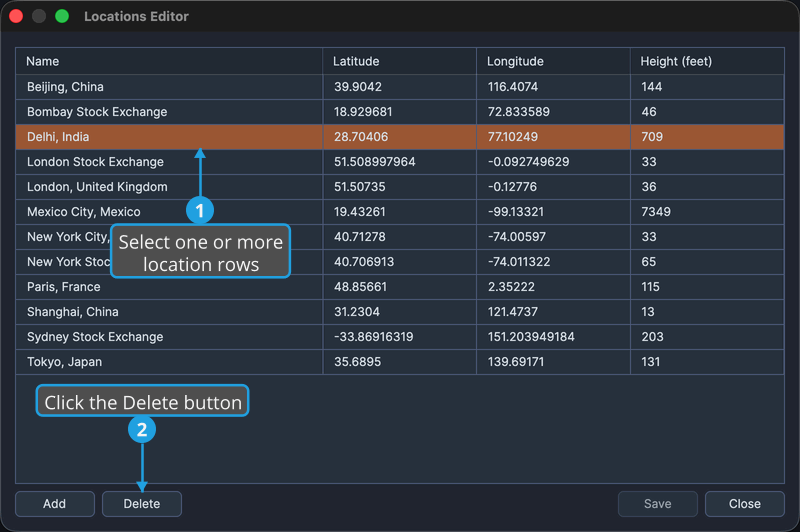Click the Close button

tap(744, 504)
